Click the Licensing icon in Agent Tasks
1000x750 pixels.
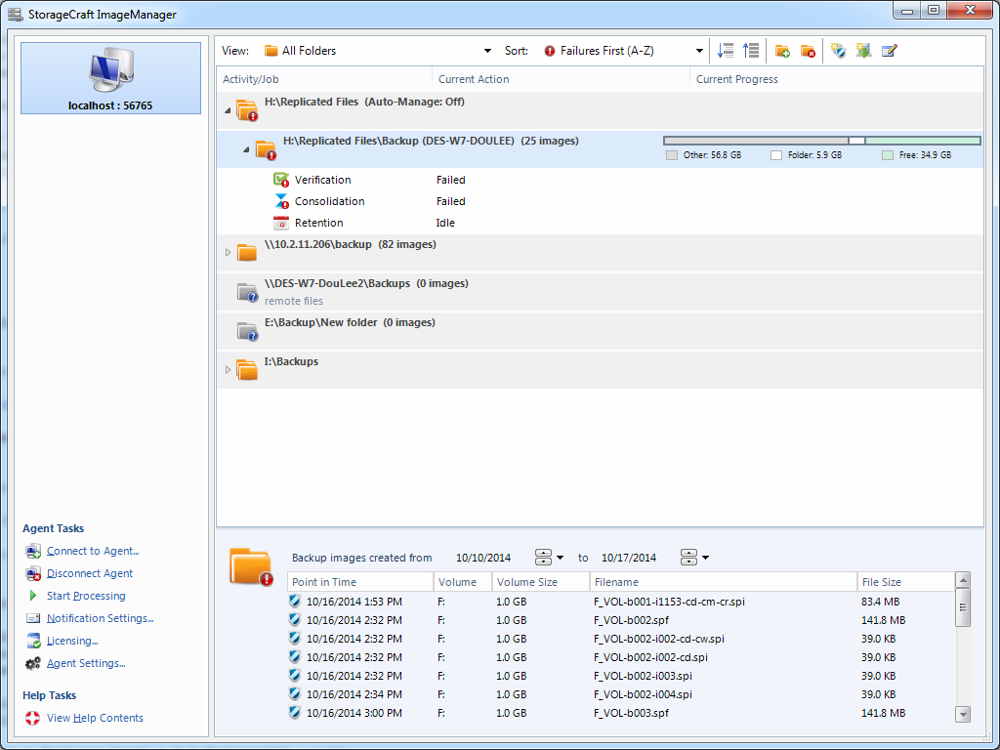(34, 641)
